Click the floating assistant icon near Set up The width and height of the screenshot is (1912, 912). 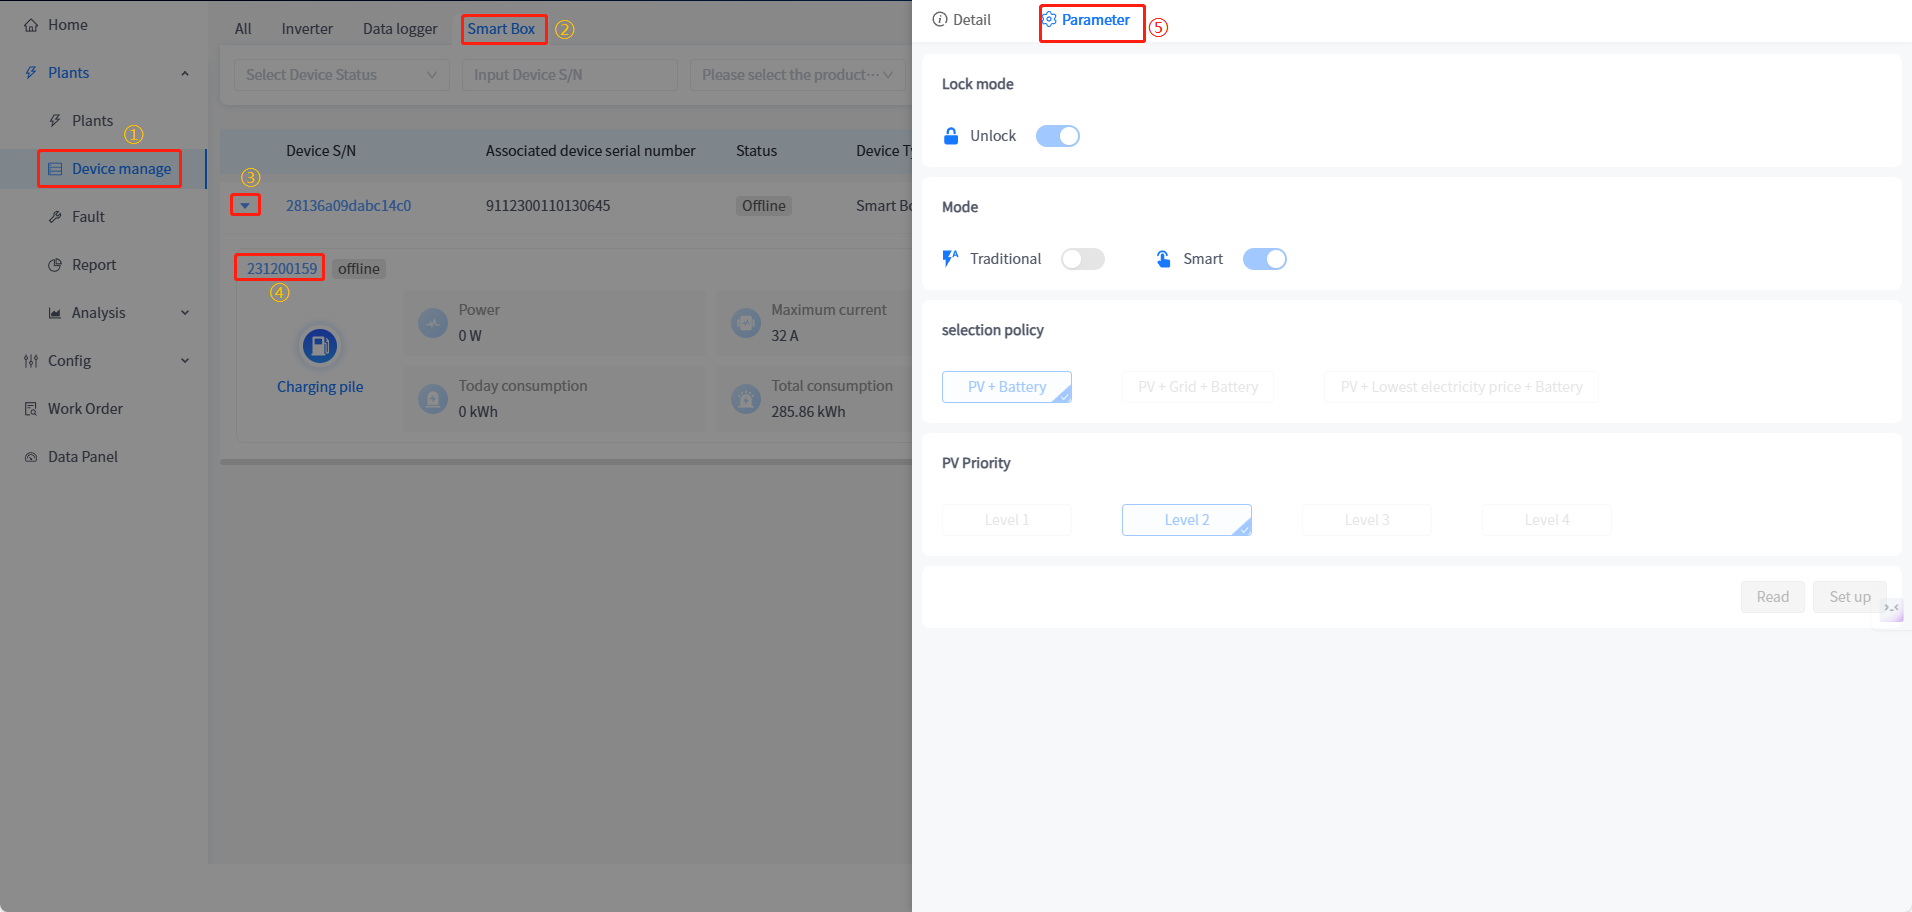point(1892,608)
